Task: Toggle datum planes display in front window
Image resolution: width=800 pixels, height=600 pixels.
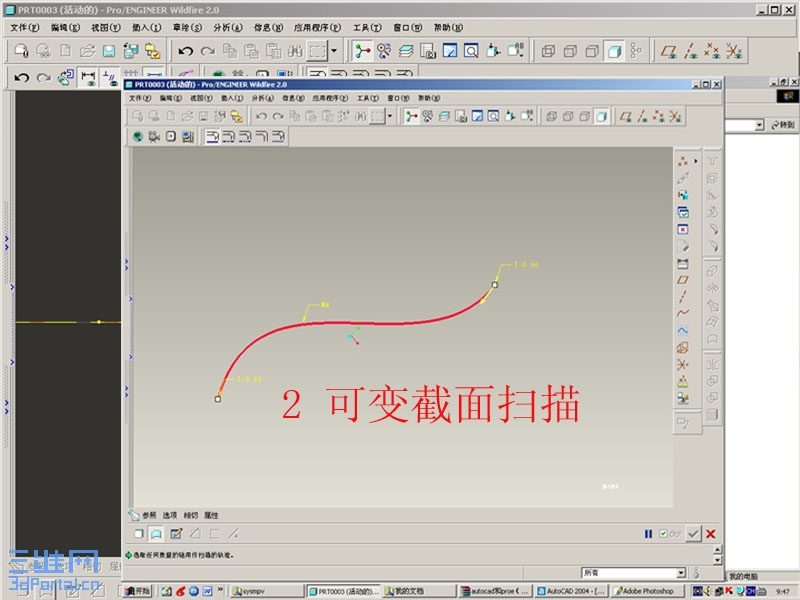Action: pyautogui.click(x=626, y=116)
